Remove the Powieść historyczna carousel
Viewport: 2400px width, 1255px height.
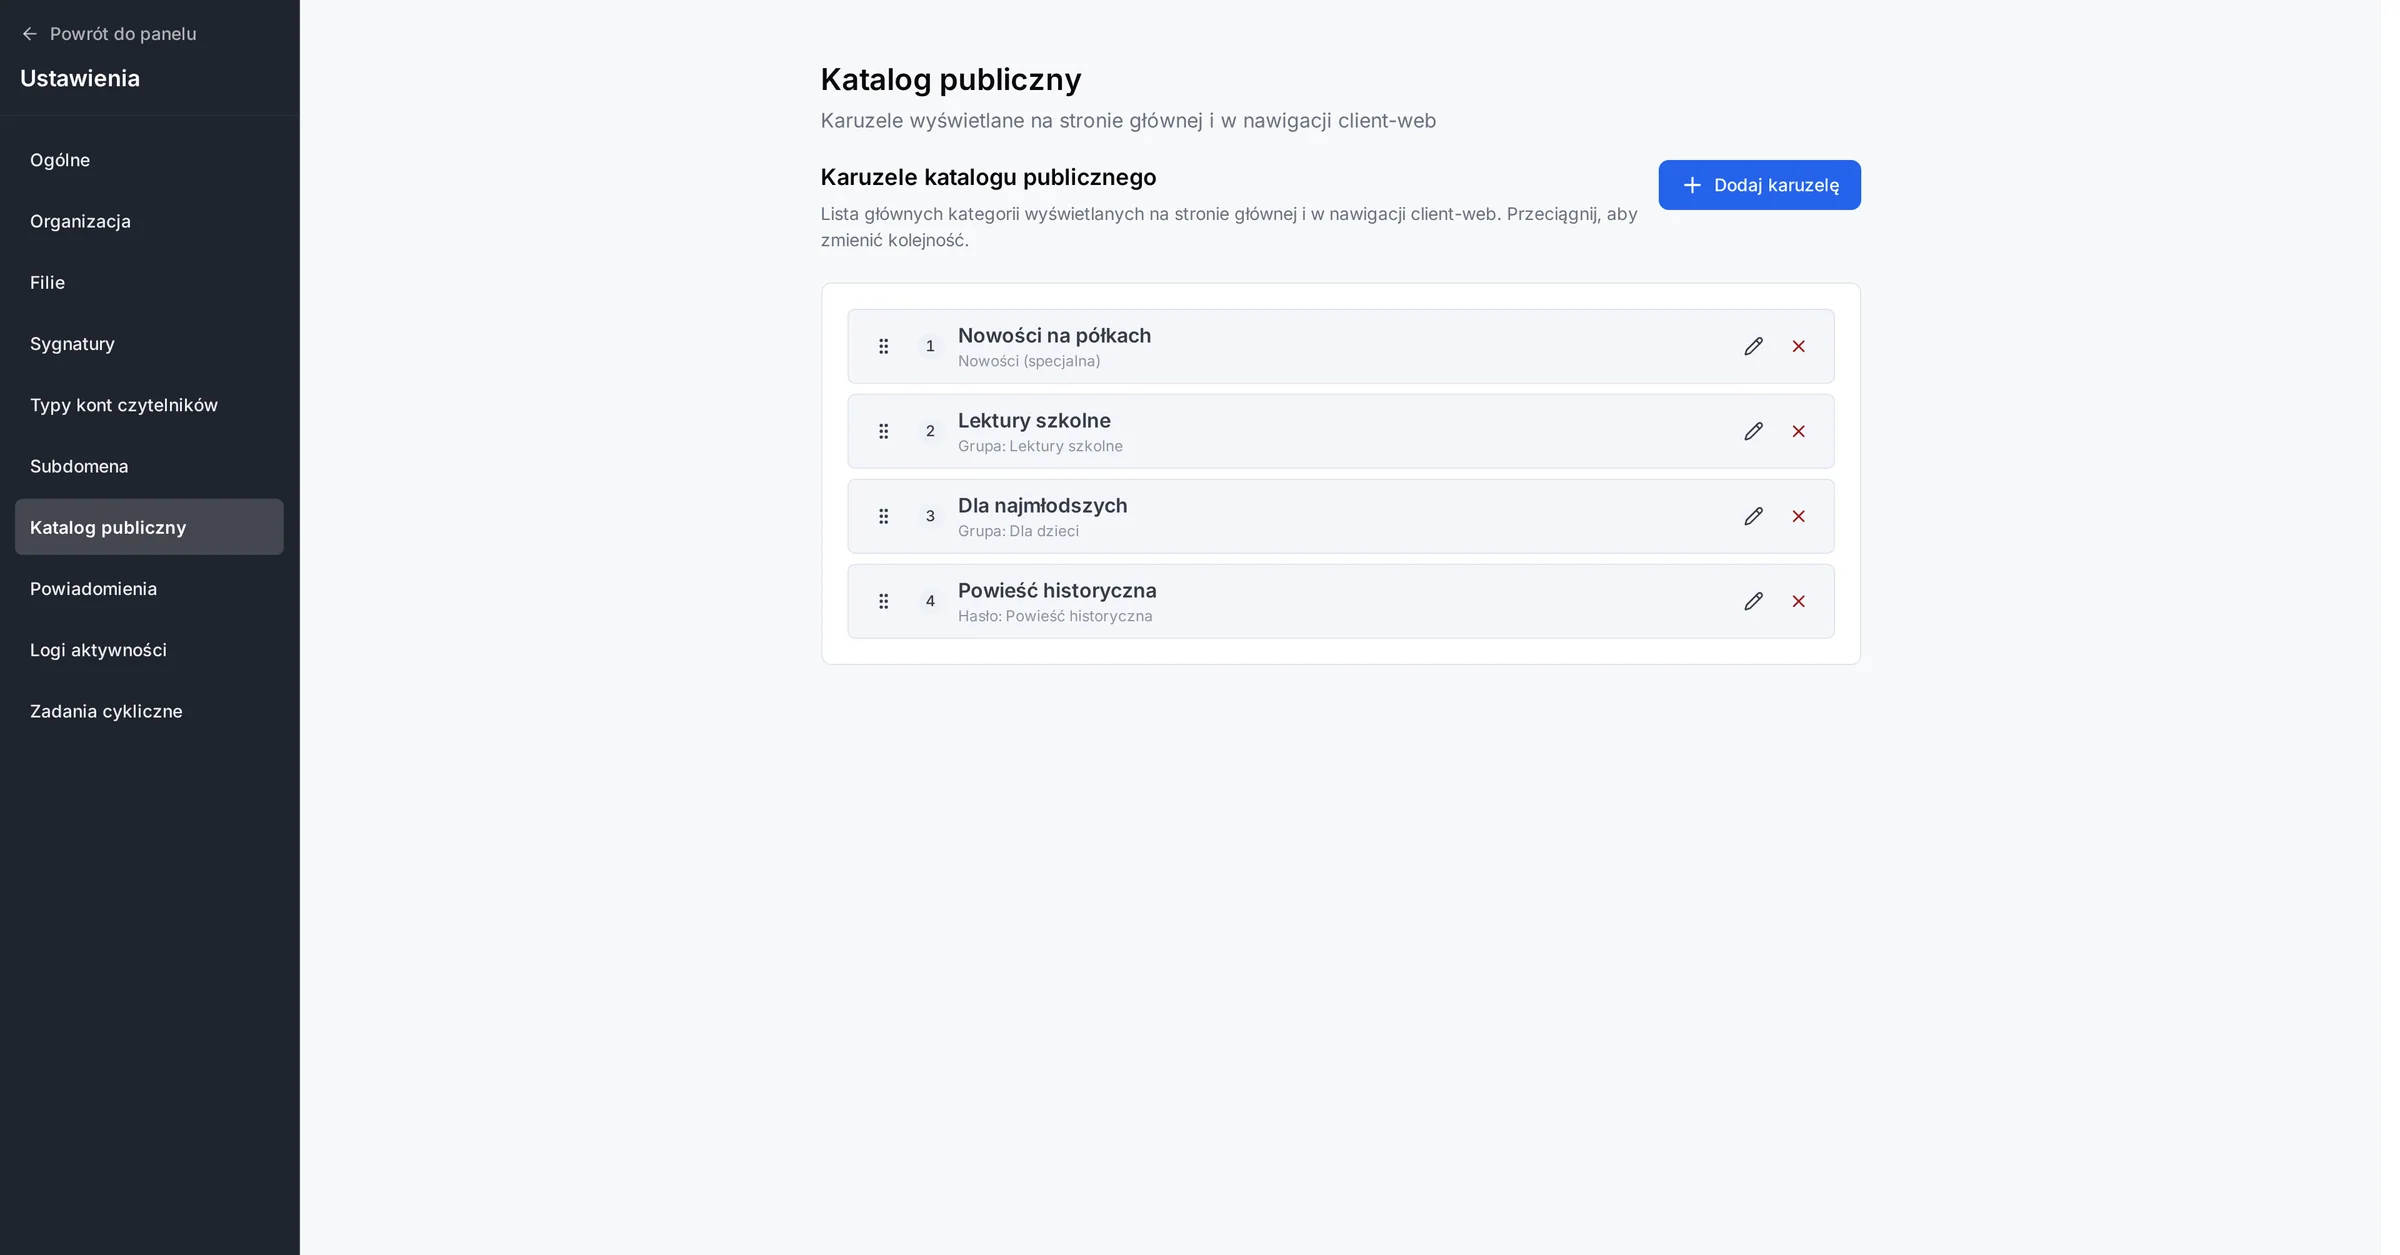tap(1798, 601)
